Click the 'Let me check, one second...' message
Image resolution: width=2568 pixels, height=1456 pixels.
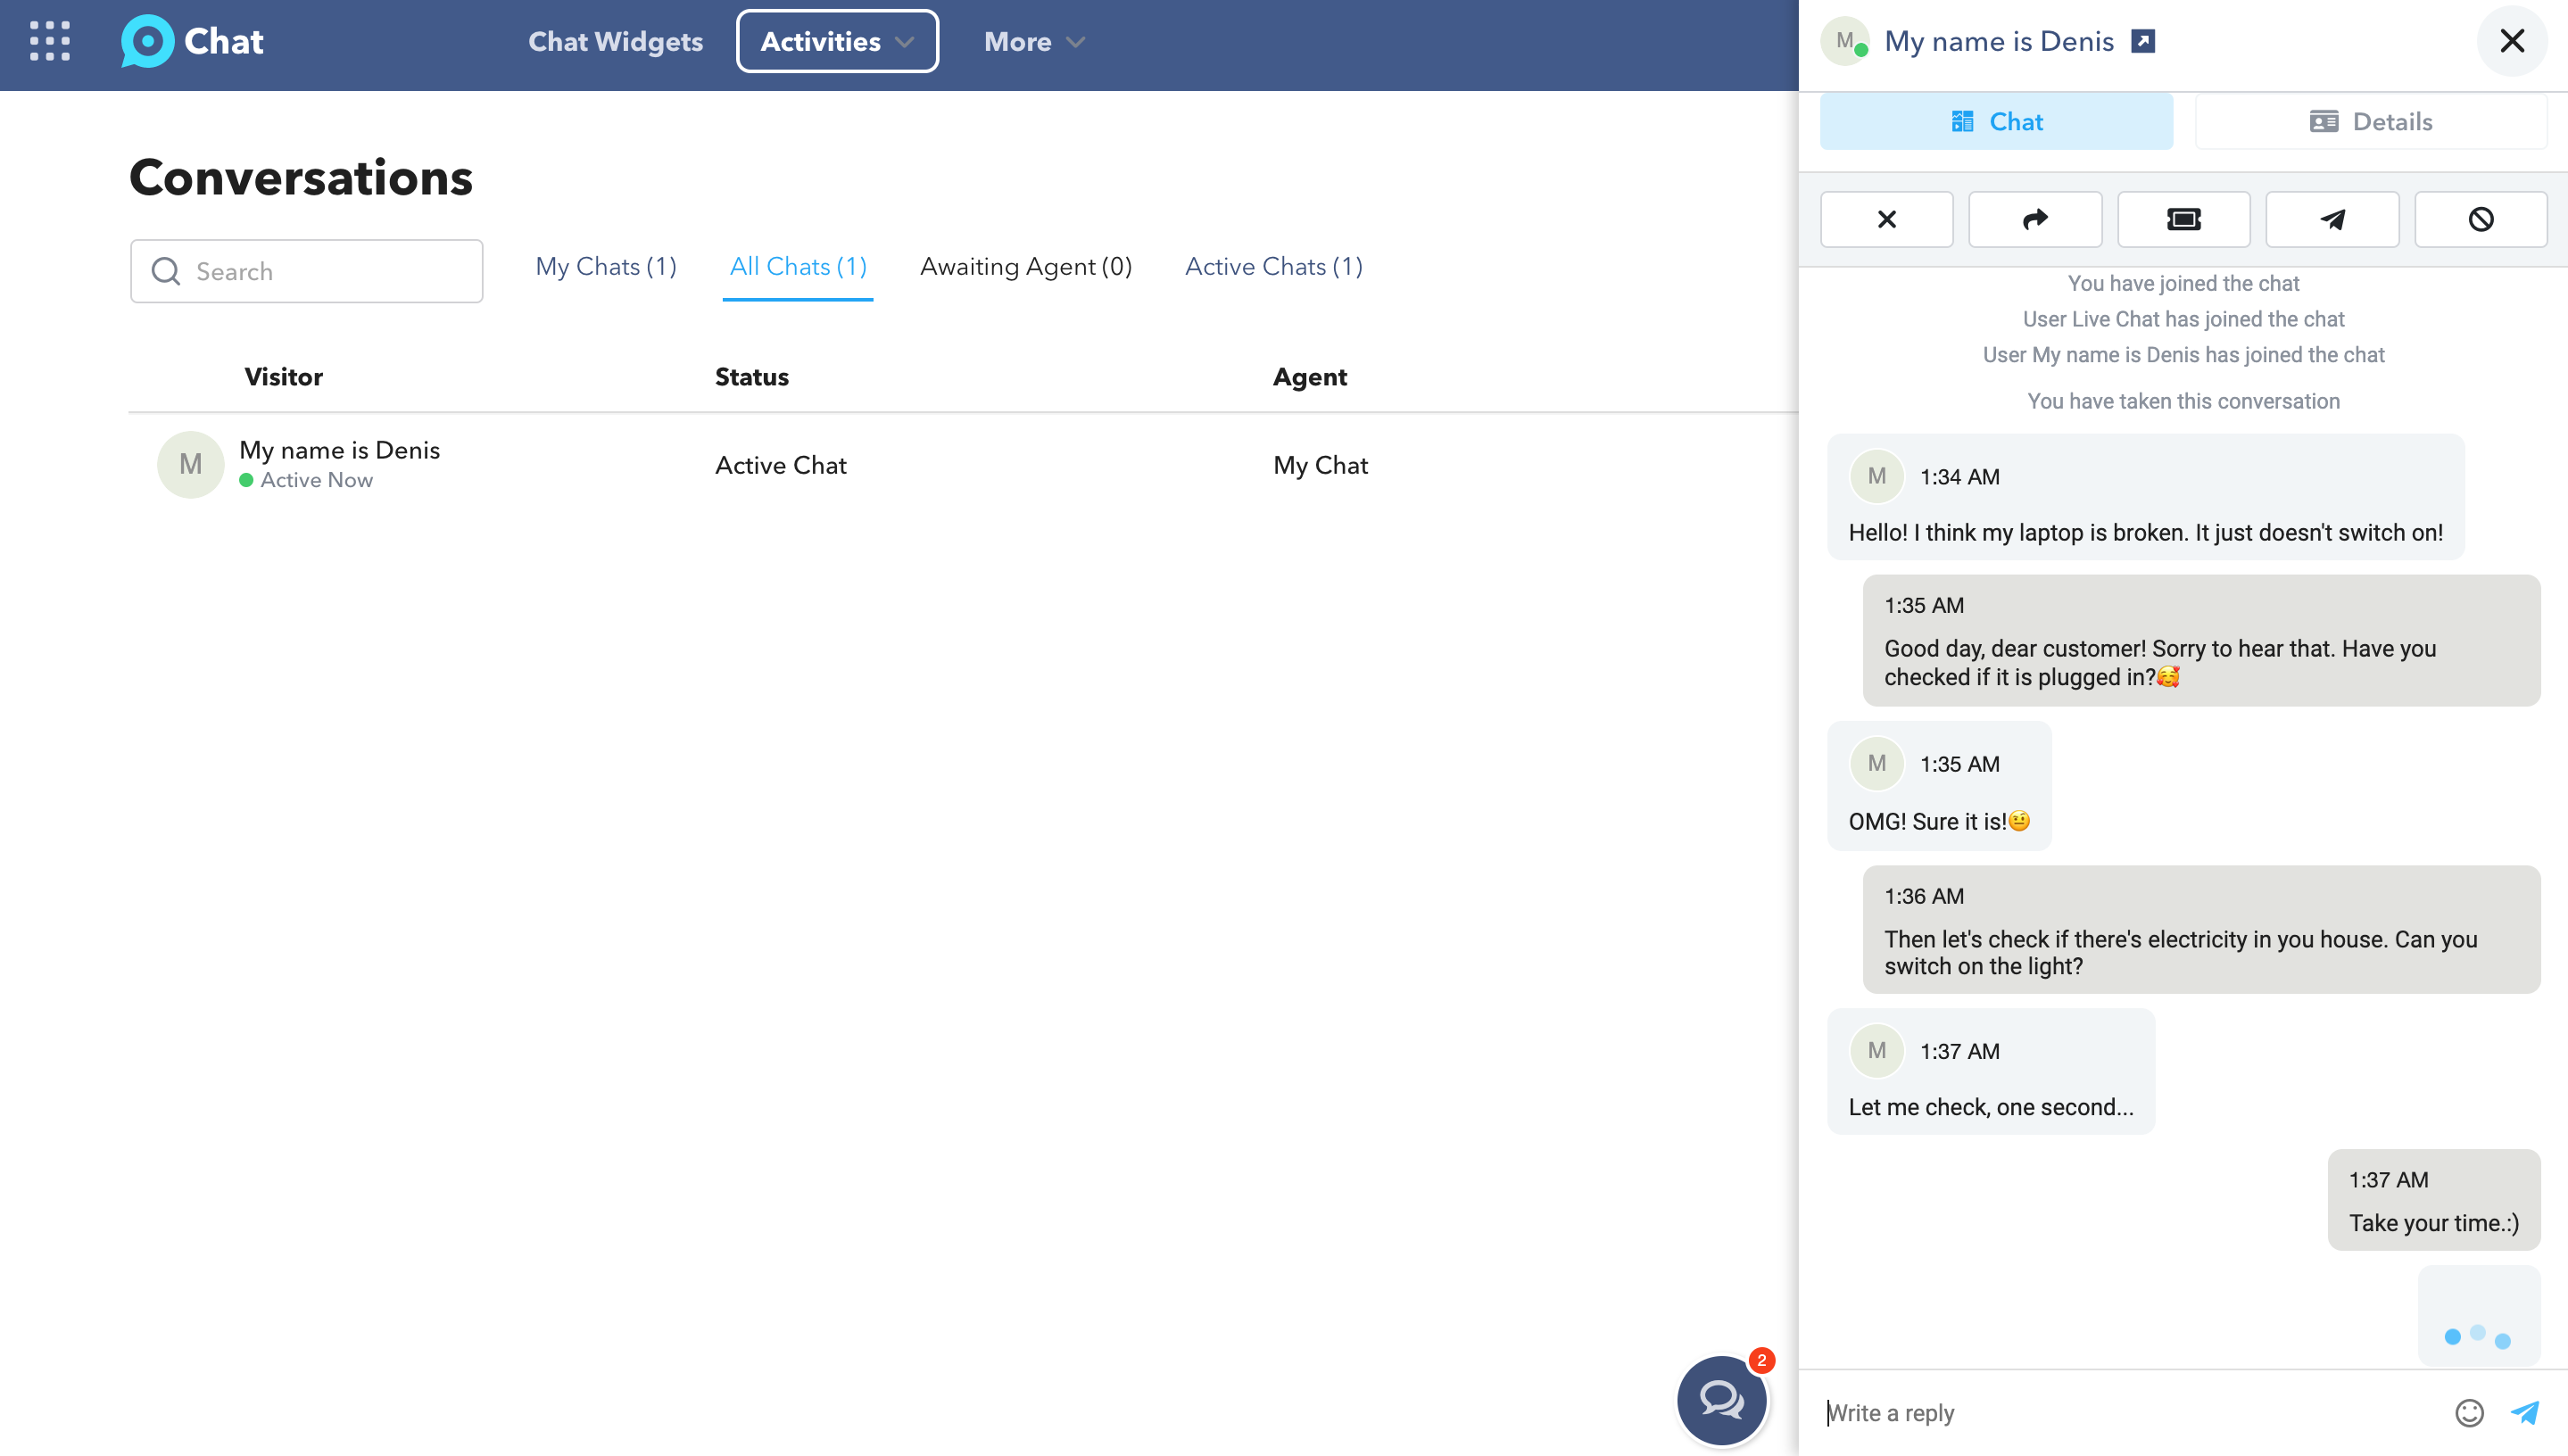(1990, 1072)
